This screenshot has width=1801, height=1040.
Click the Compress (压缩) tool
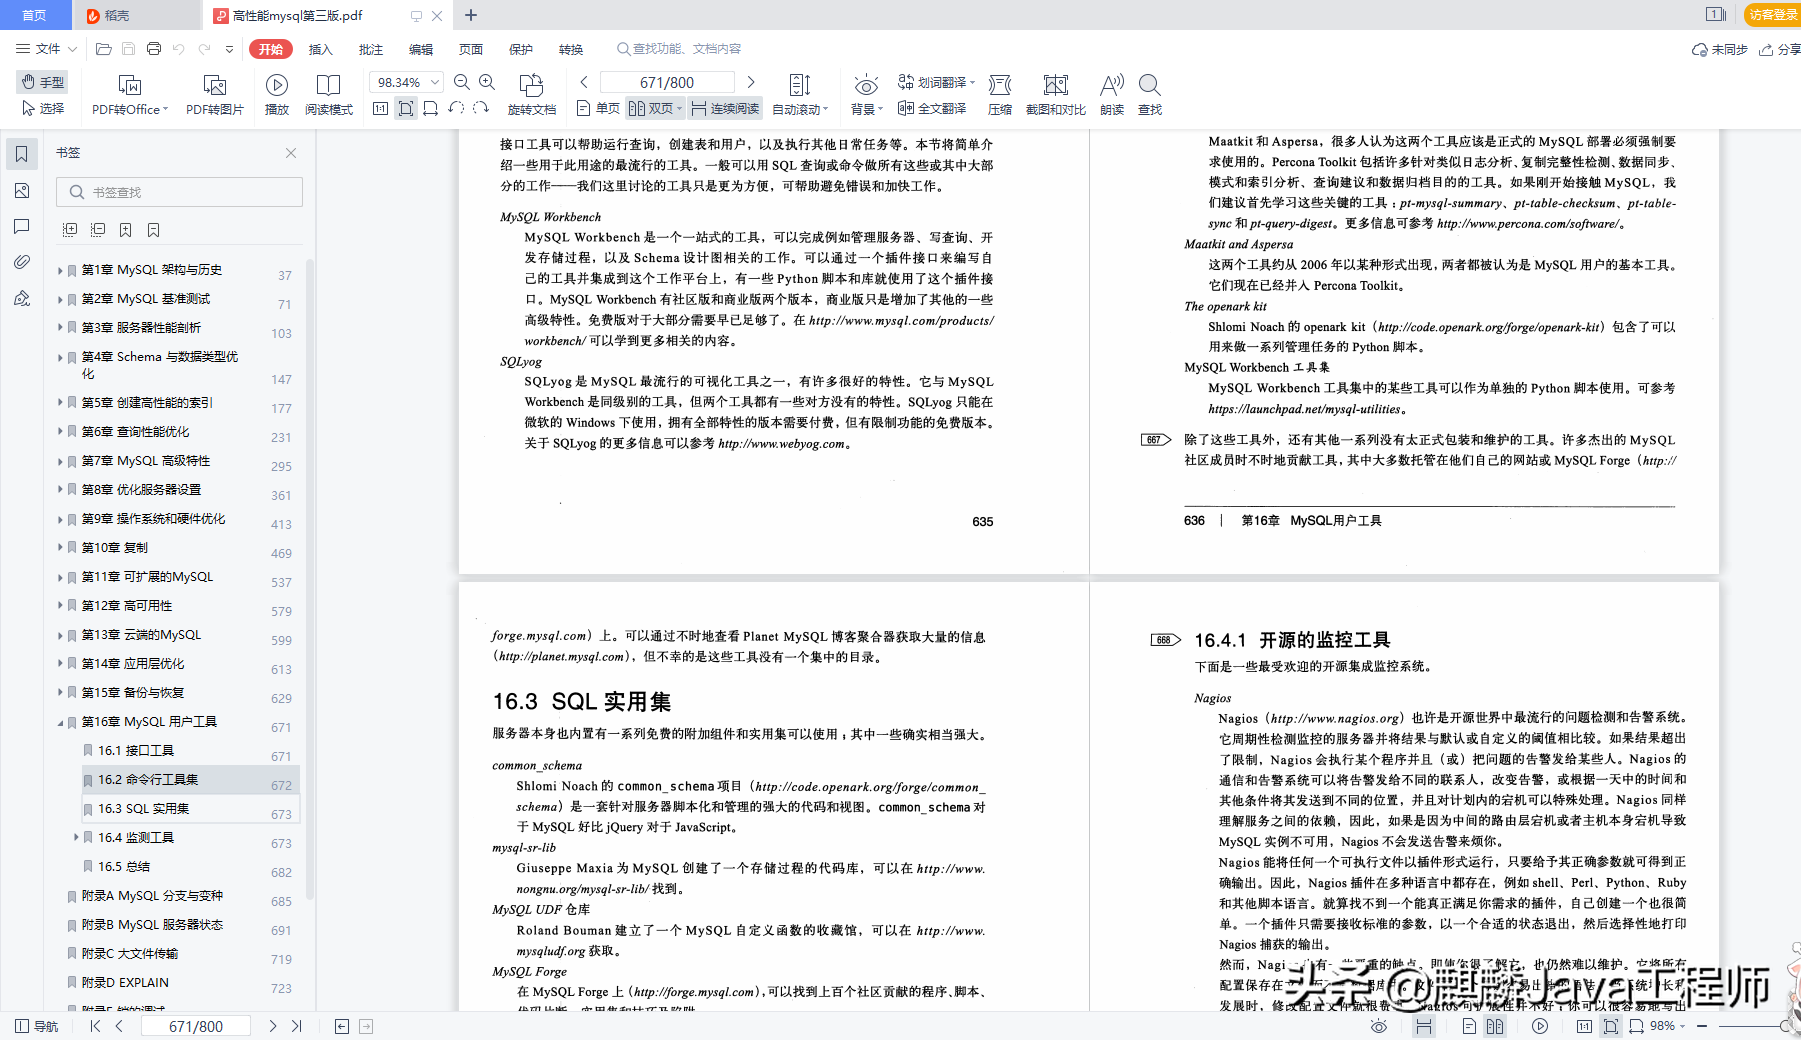tap(1000, 95)
